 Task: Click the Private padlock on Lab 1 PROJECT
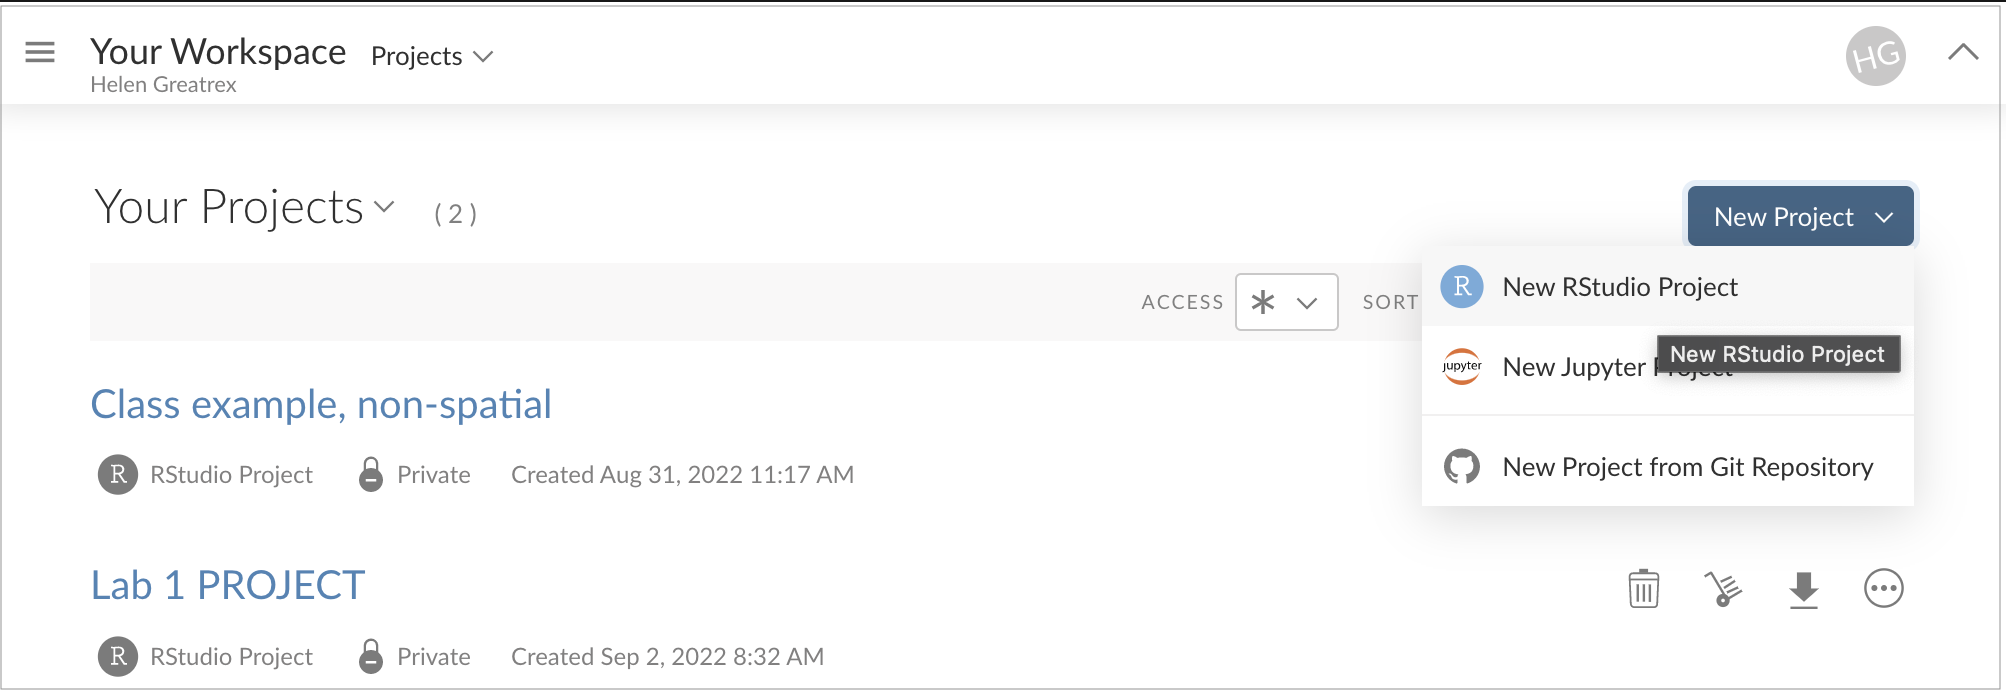point(370,656)
